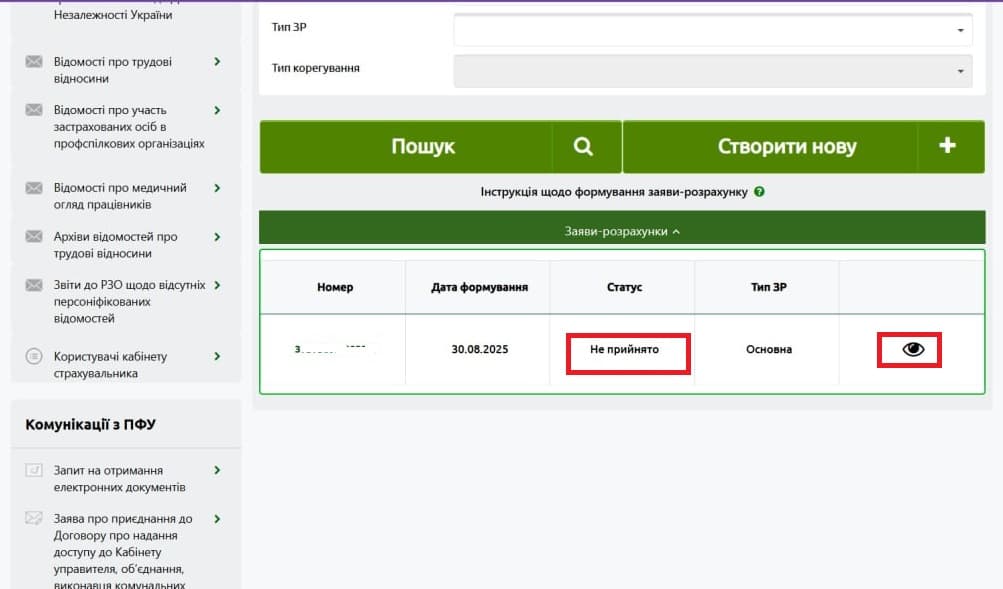Open the Тип ЗР dropdown
1003x589 pixels.
click(713, 29)
